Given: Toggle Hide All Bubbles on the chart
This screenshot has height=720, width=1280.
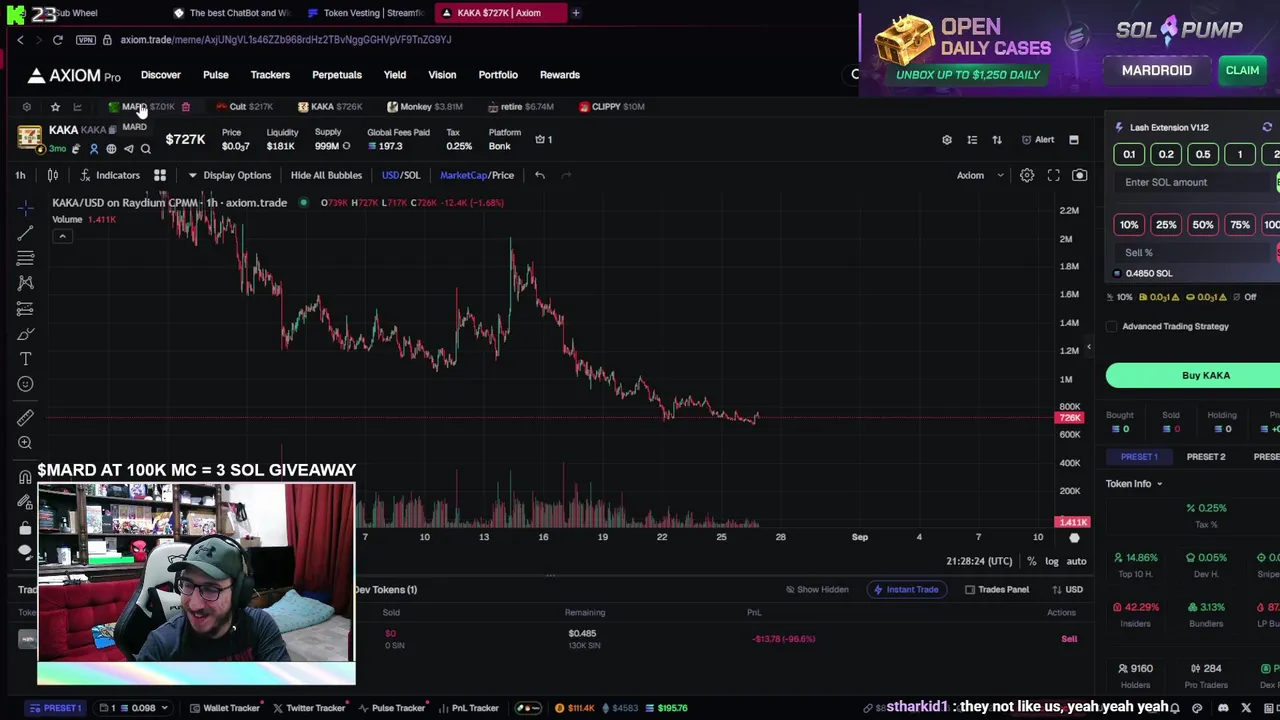Looking at the screenshot, I should pyautogui.click(x=326, y=175).
